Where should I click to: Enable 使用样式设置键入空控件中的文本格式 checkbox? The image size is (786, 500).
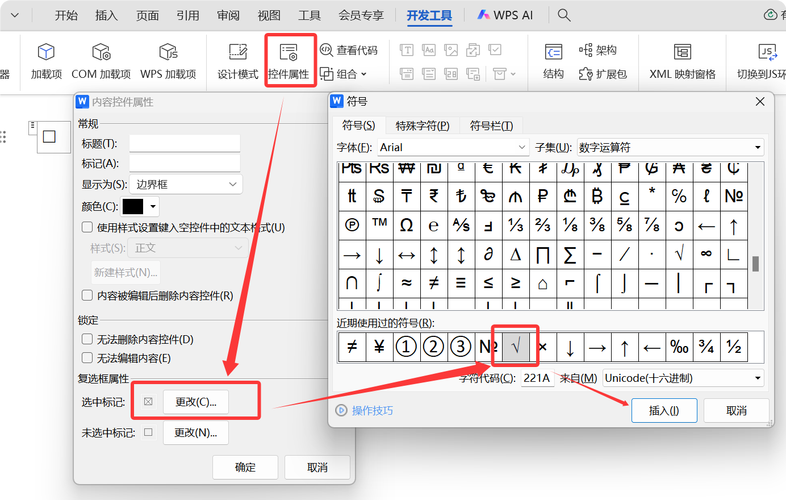(x=87, y=227)
